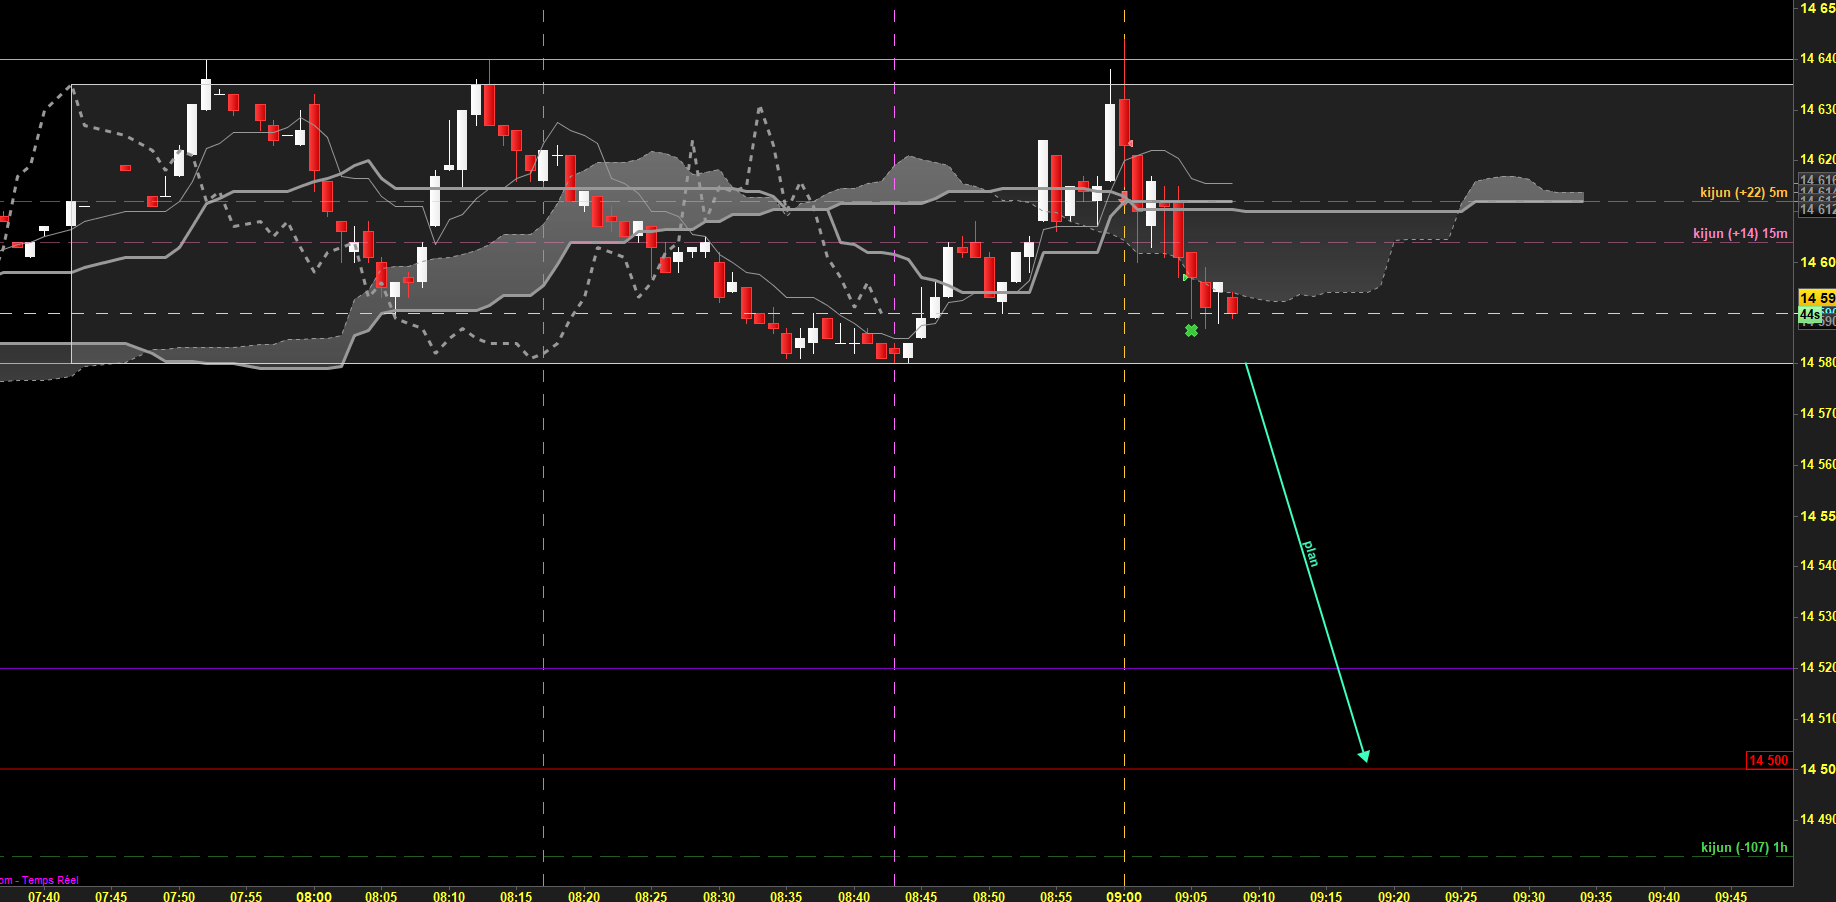Click the 14 540 price axis label
The height and width of the screenshot is (902, 1836).
click(x=1818, y=565)
